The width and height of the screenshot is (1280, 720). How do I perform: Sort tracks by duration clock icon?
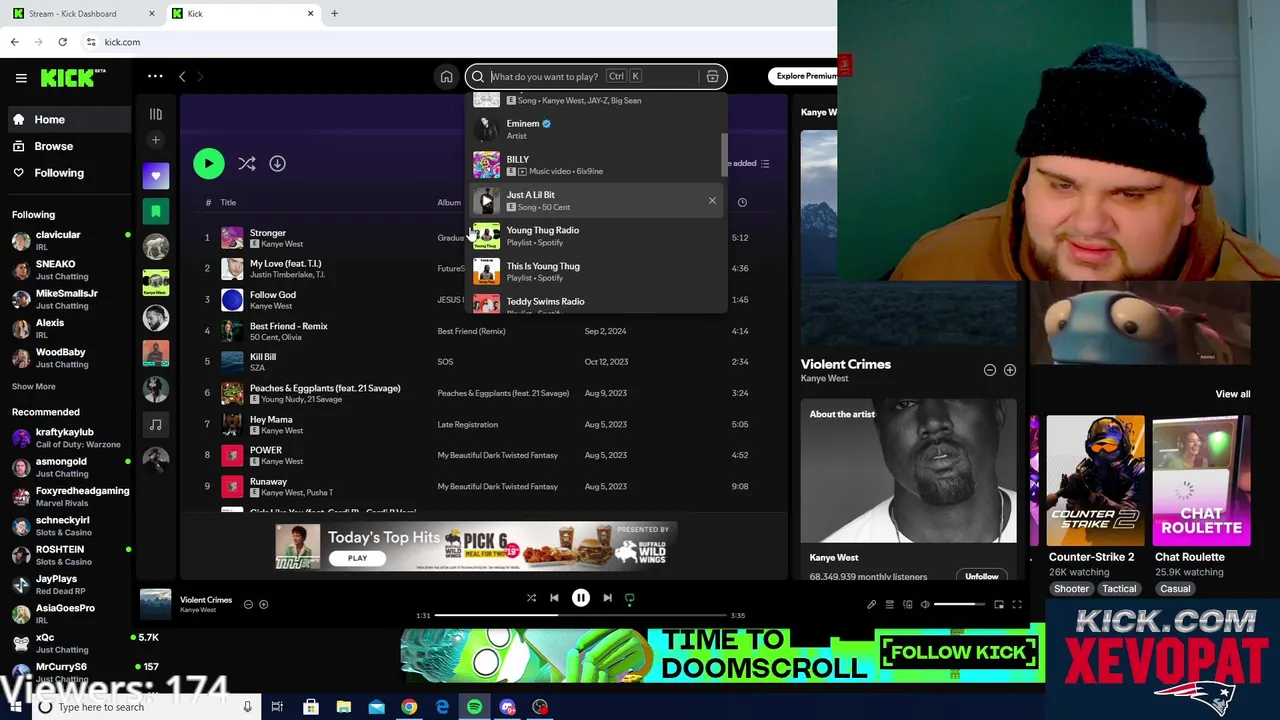(x=742, y=202)
